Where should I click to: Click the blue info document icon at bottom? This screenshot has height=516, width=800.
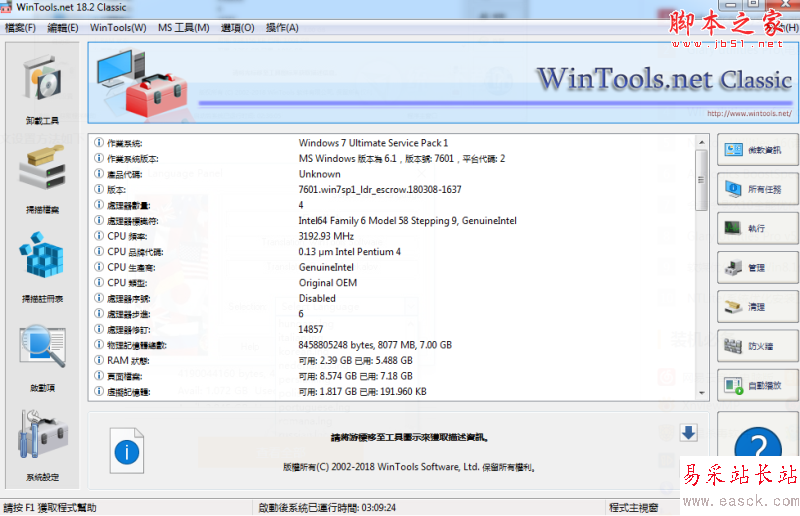click(127, 451)
